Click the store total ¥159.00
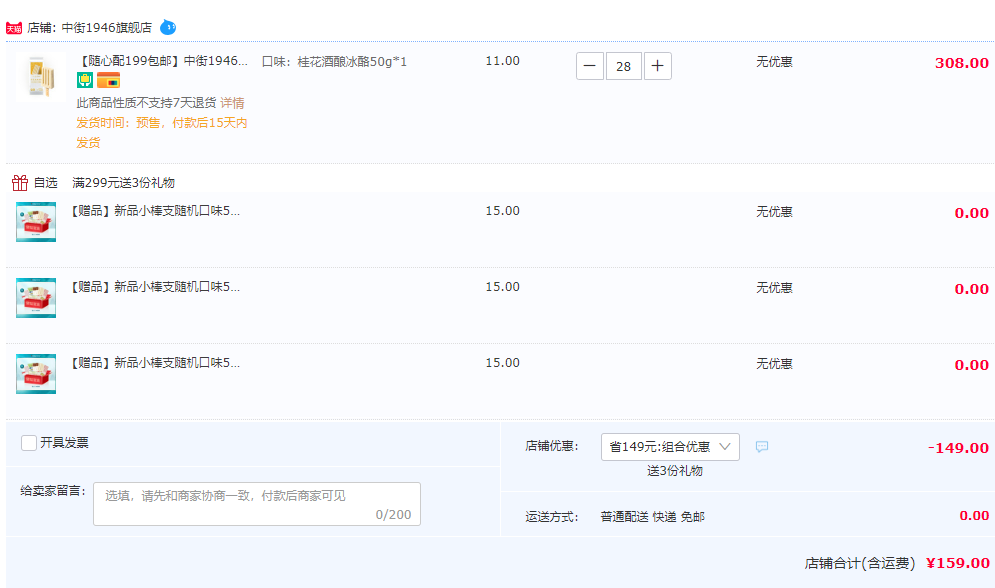This screenshot has width=995, height=588. [958, 563]
